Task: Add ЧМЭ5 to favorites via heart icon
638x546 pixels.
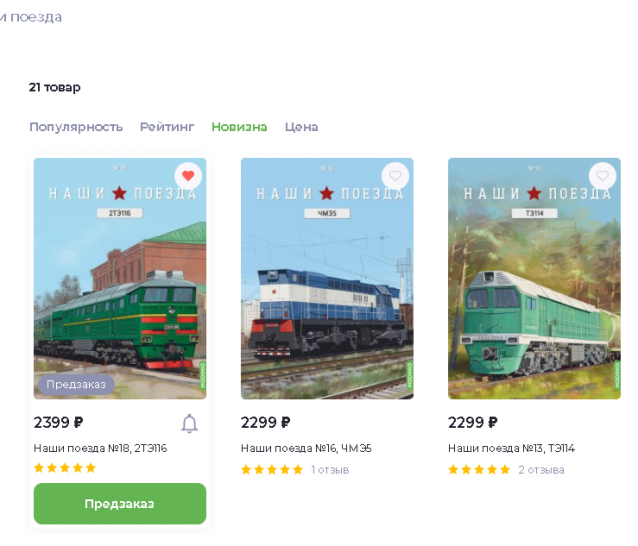Action: pyautogui.click(x=395, y=176)
